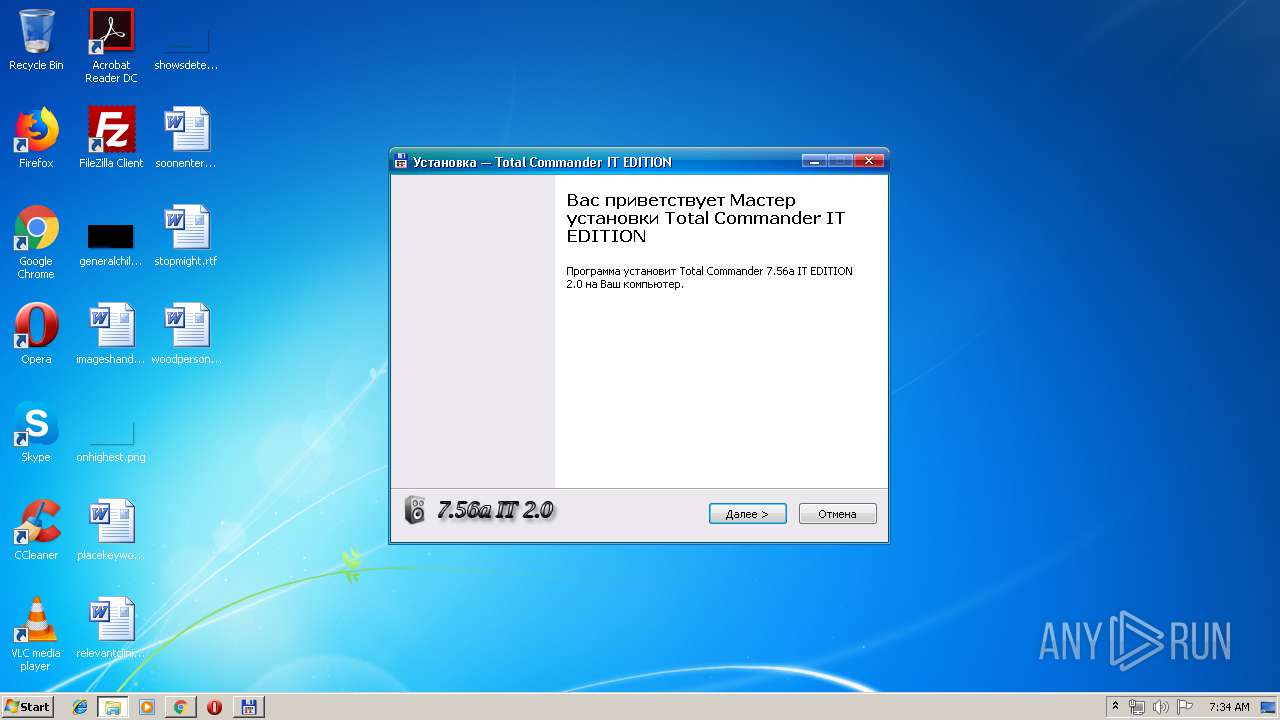Open Chrome from the taskbar

coord(180,707)
